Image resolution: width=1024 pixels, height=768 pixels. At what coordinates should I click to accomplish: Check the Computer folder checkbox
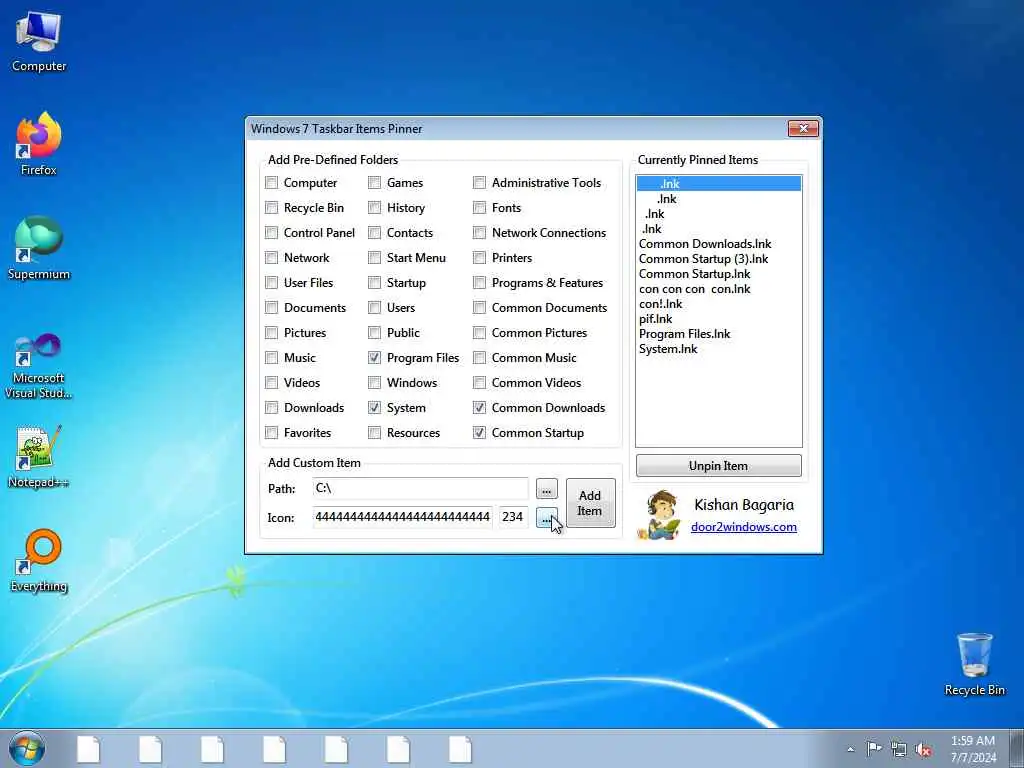pos(272,183)
